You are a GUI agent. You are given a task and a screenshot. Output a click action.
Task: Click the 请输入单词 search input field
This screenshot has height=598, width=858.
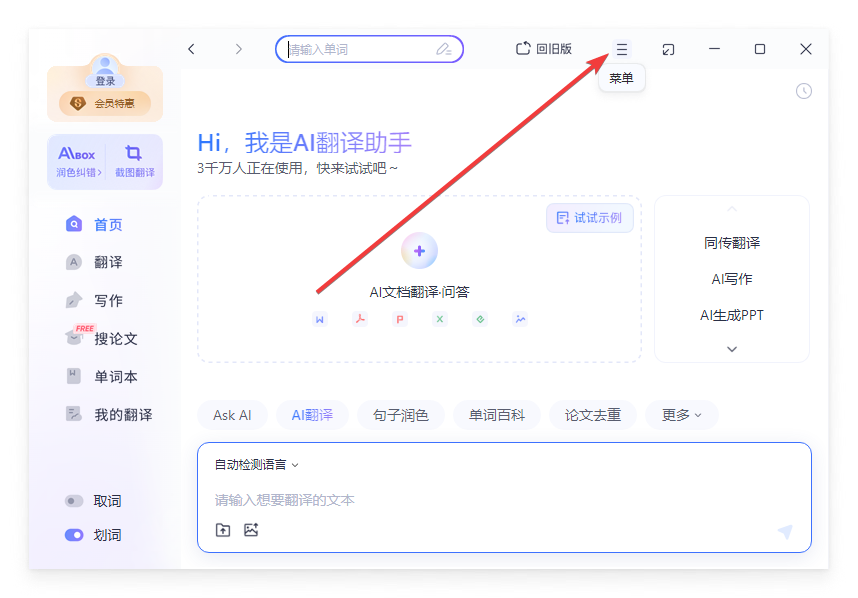point(369,48)
